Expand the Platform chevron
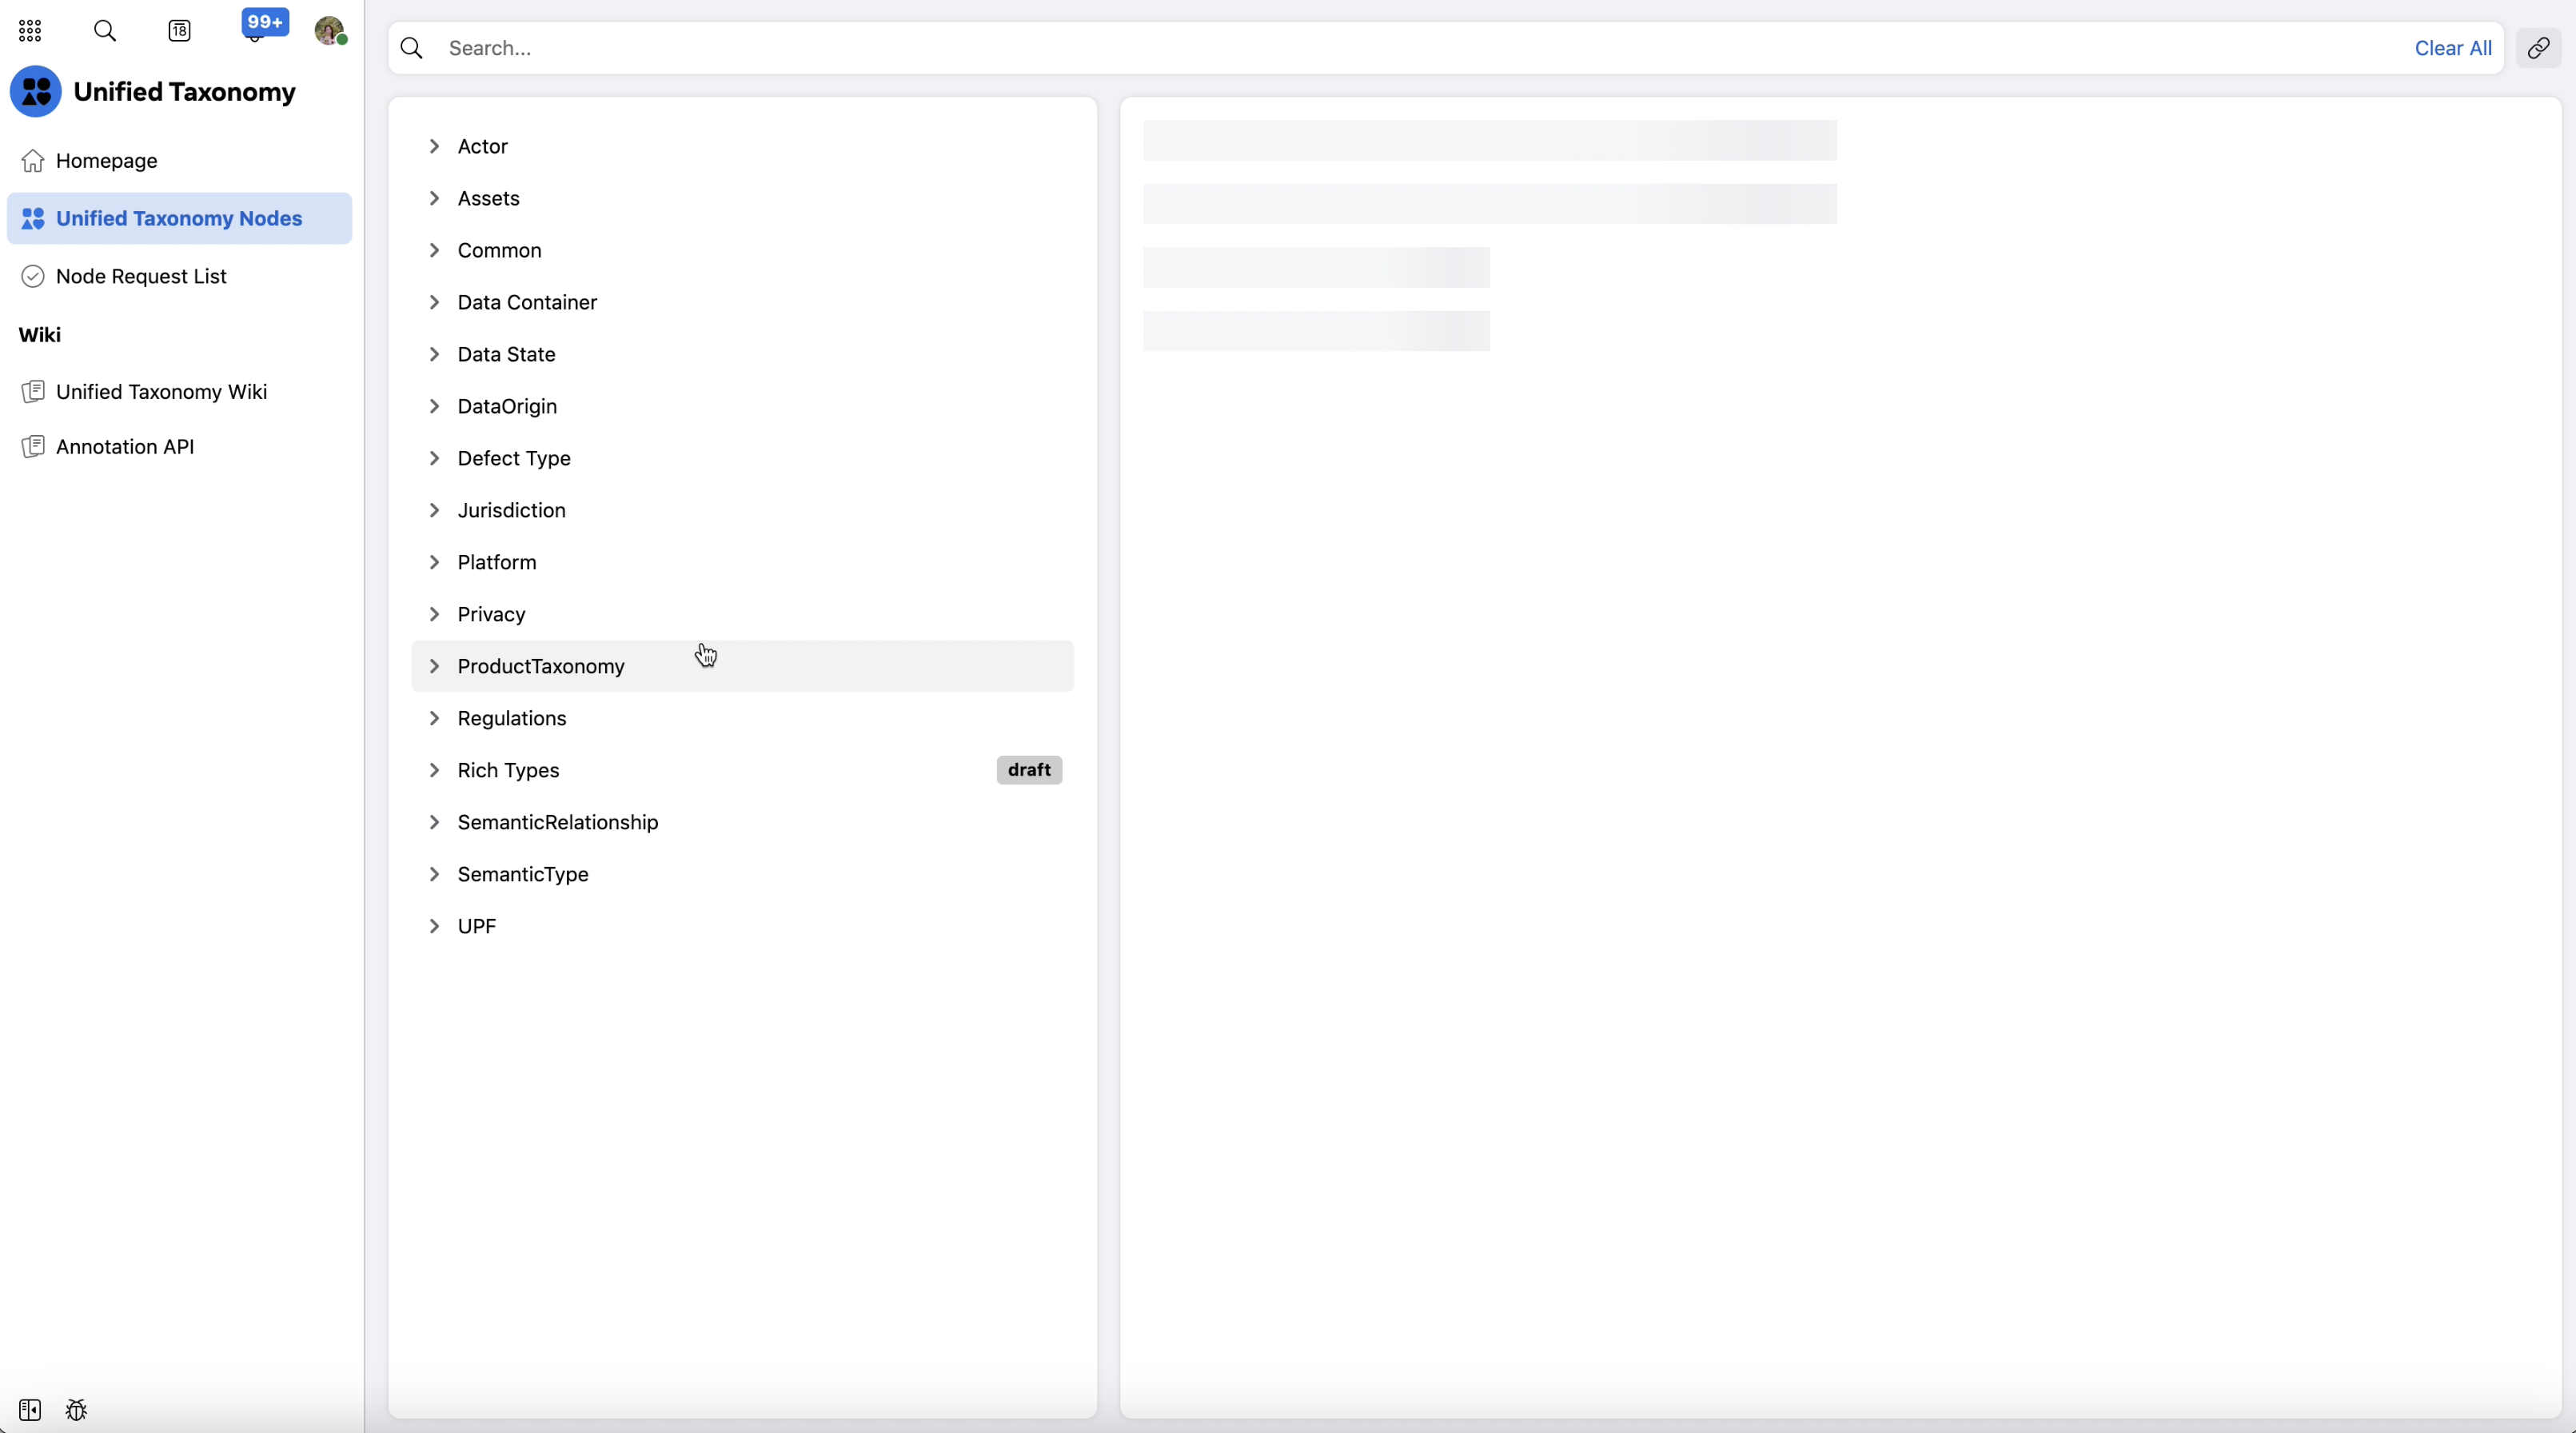 pos(434,562)
